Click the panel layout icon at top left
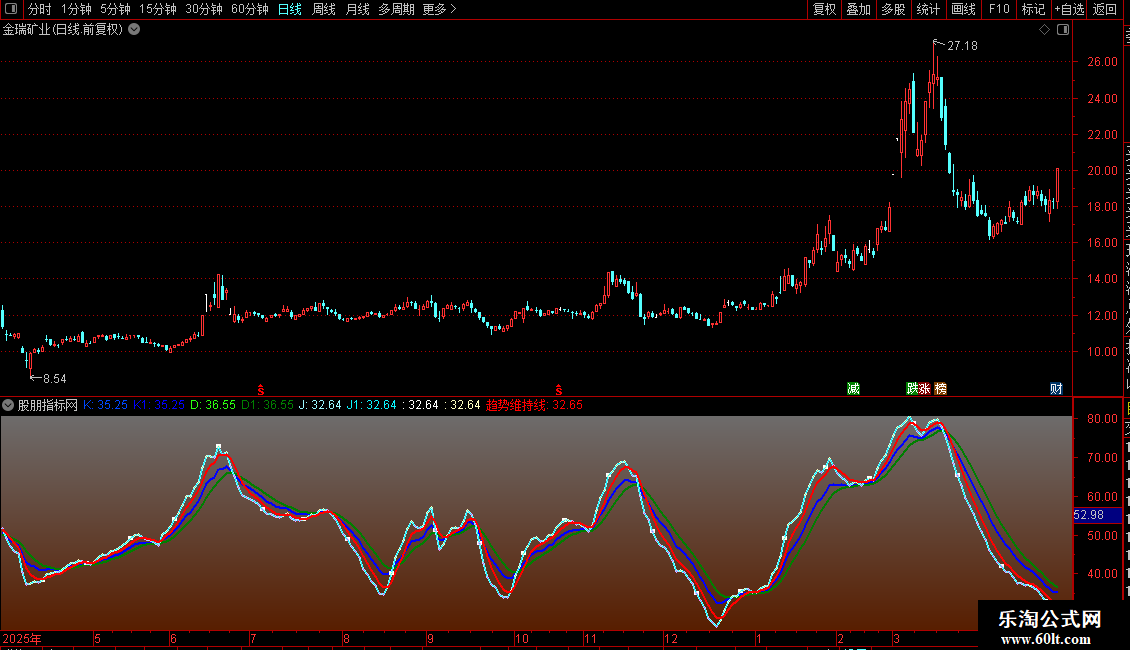 (x=11, y=9)
